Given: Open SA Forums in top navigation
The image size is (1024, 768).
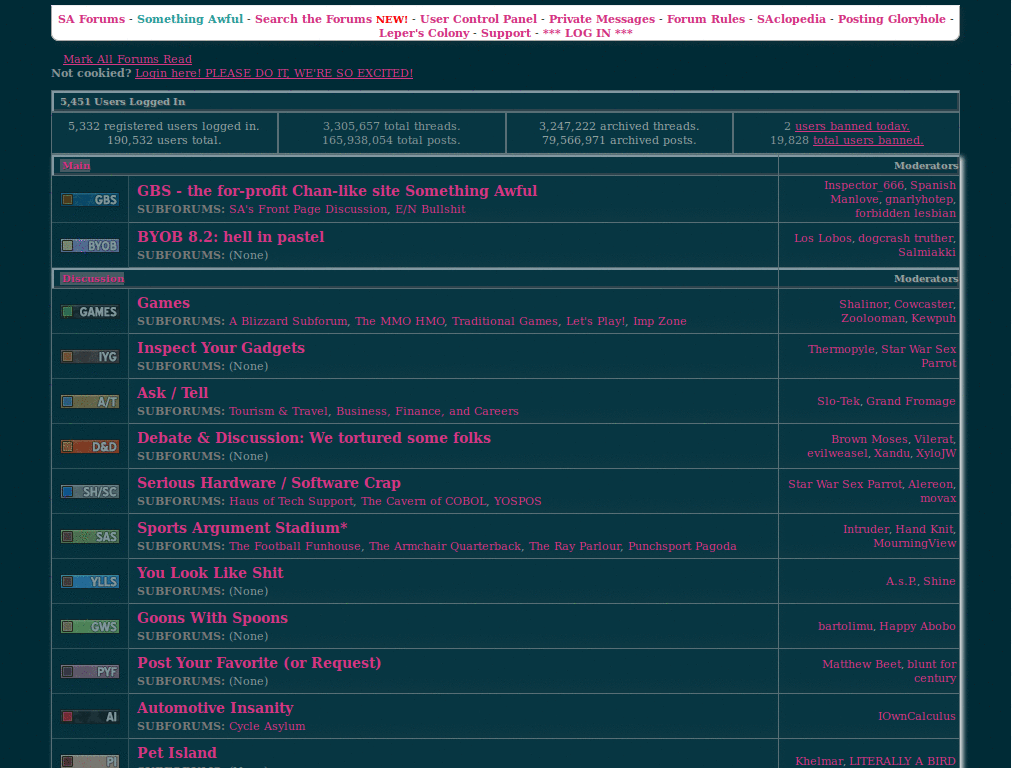Looking at the screenshot, I should coord(91,19).
